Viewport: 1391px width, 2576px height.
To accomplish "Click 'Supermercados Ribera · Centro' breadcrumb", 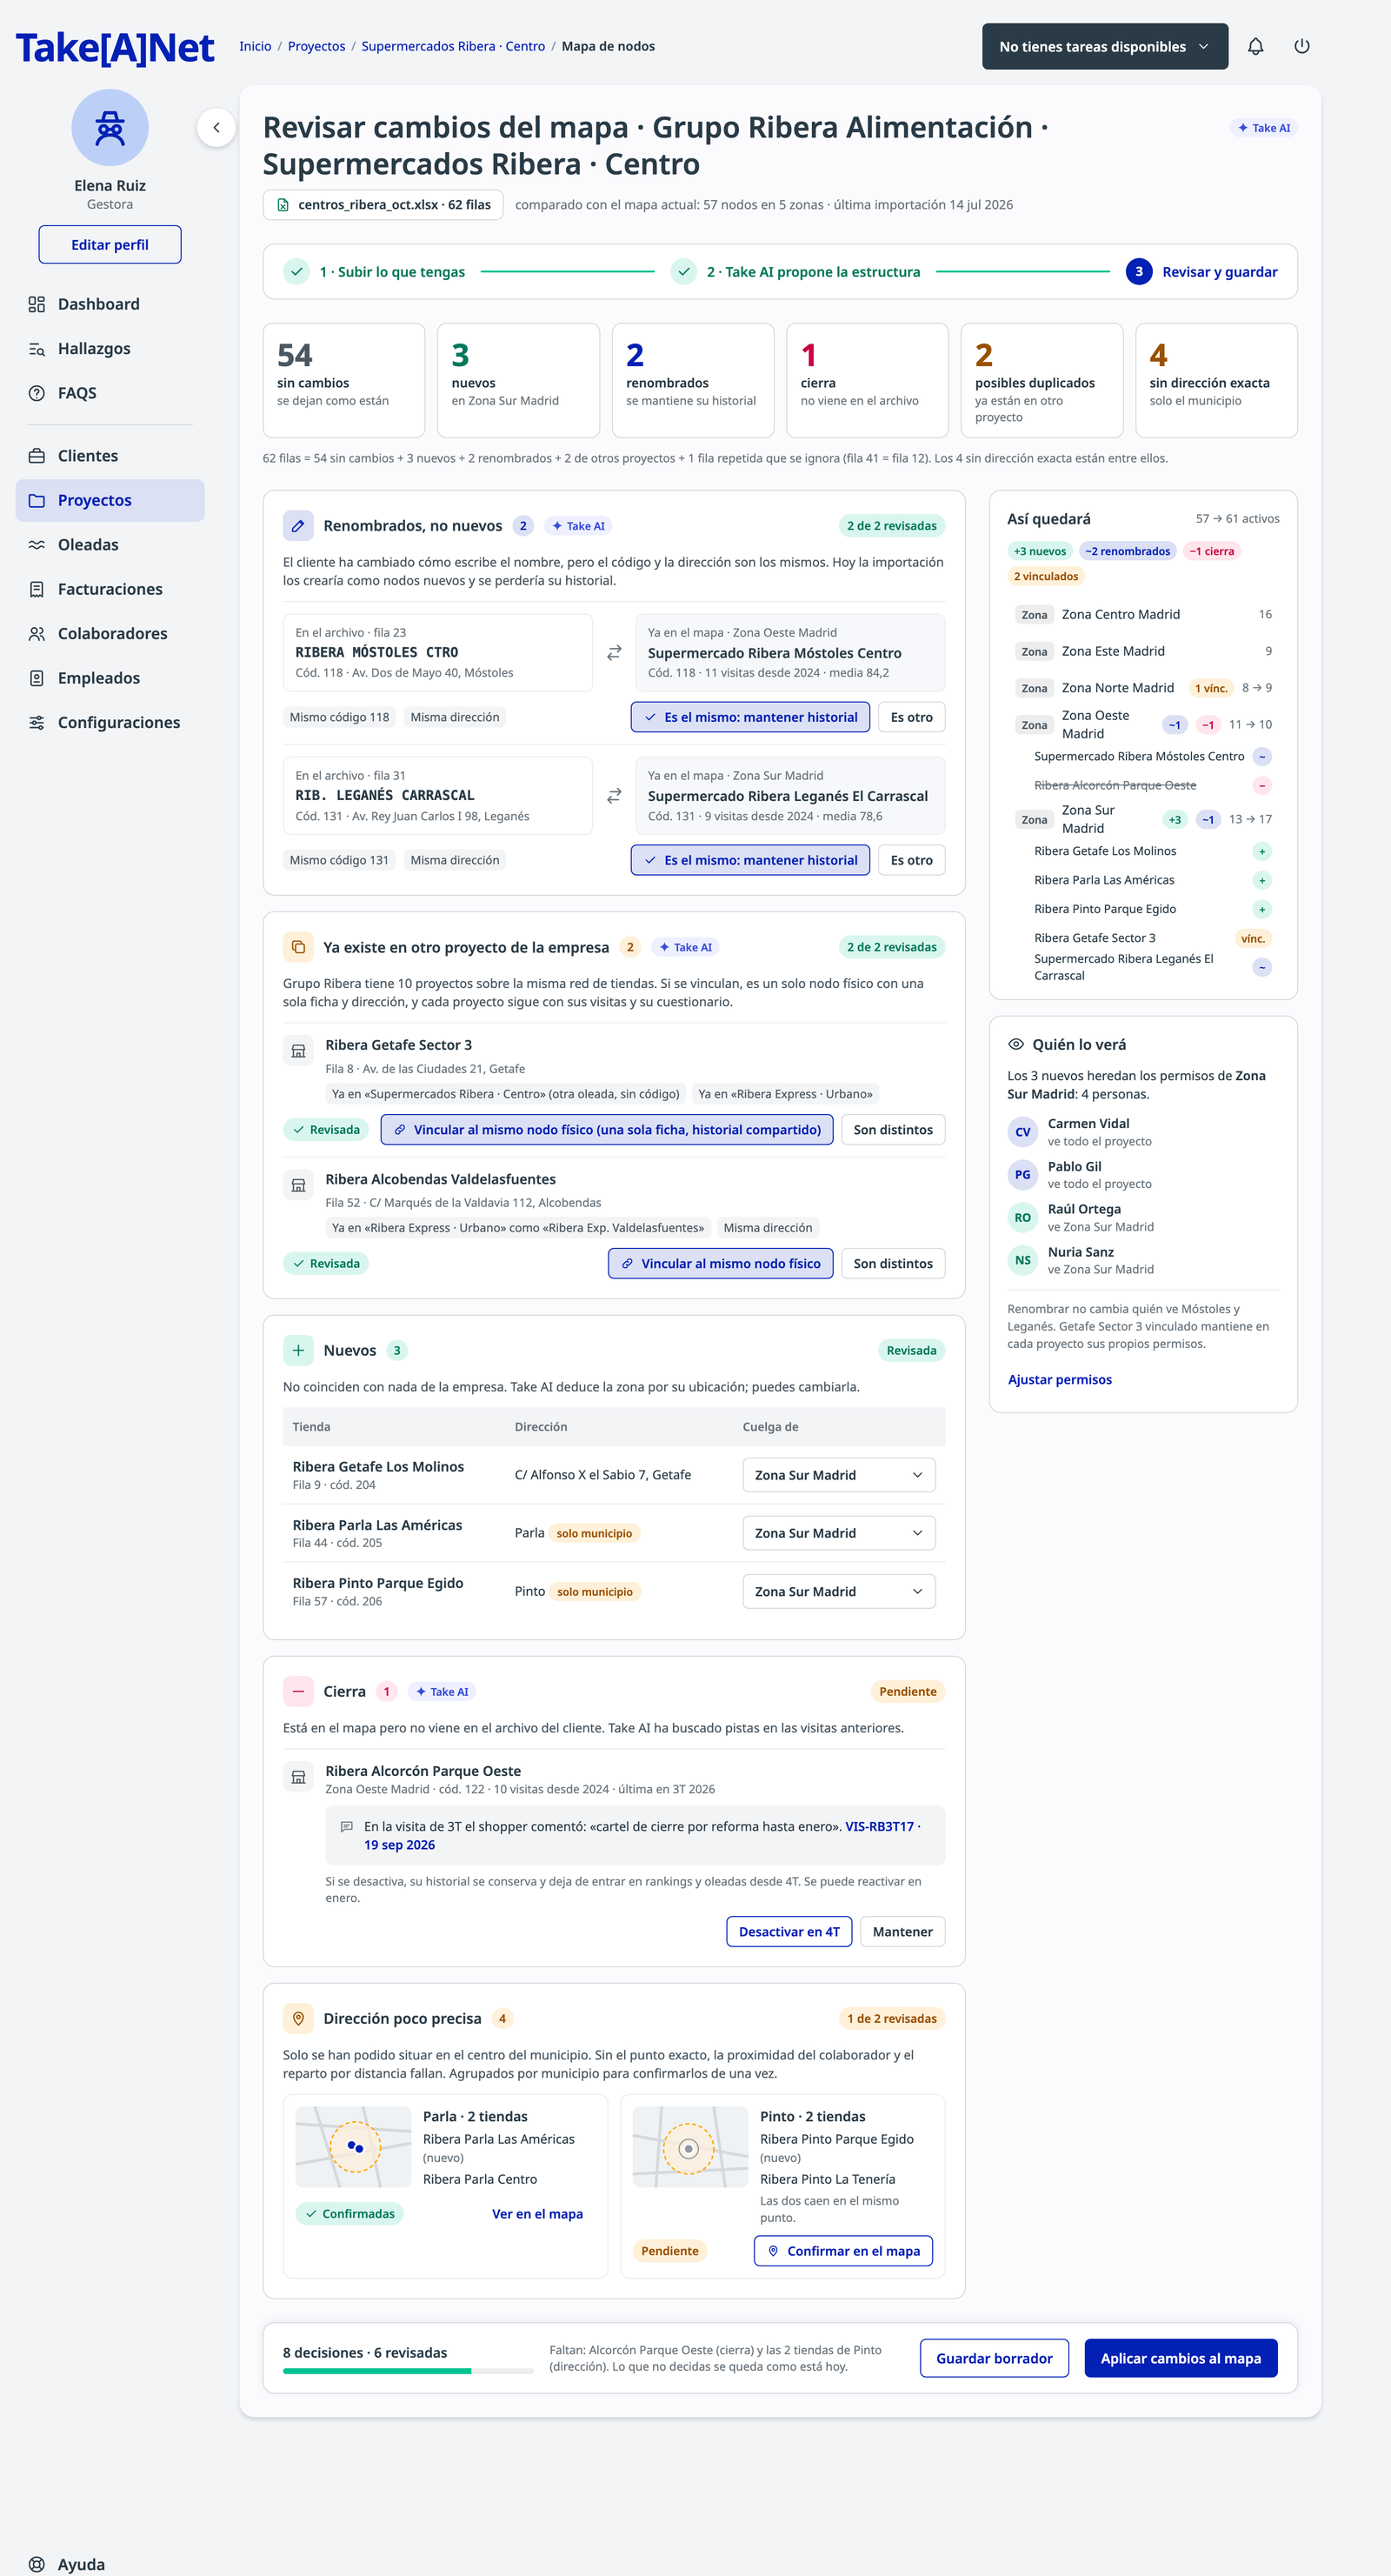I will [453, 46].
